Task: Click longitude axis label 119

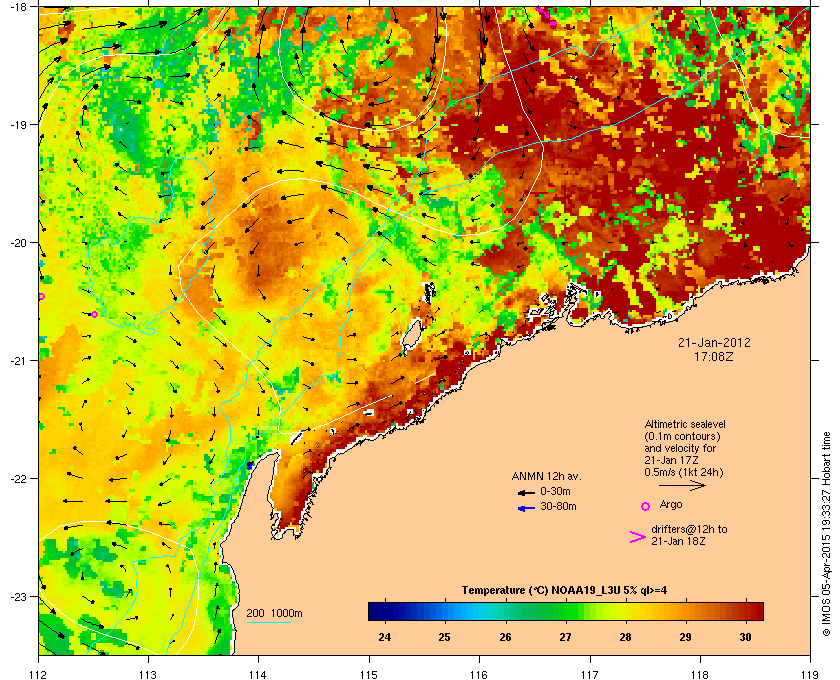Action: [810, 674]
